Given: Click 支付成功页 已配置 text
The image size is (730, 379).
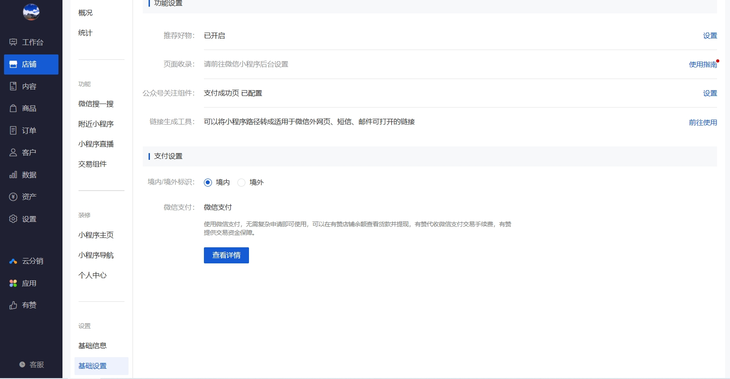Looking at the screenshot, I should click(x=233, y=93).
